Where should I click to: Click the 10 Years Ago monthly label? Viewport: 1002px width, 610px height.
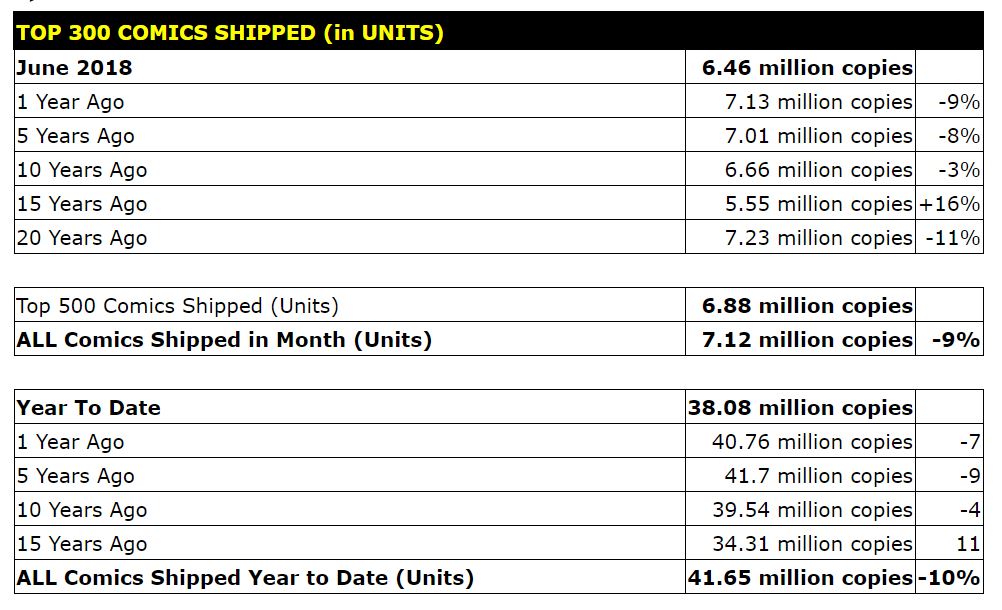click(82, 170)
